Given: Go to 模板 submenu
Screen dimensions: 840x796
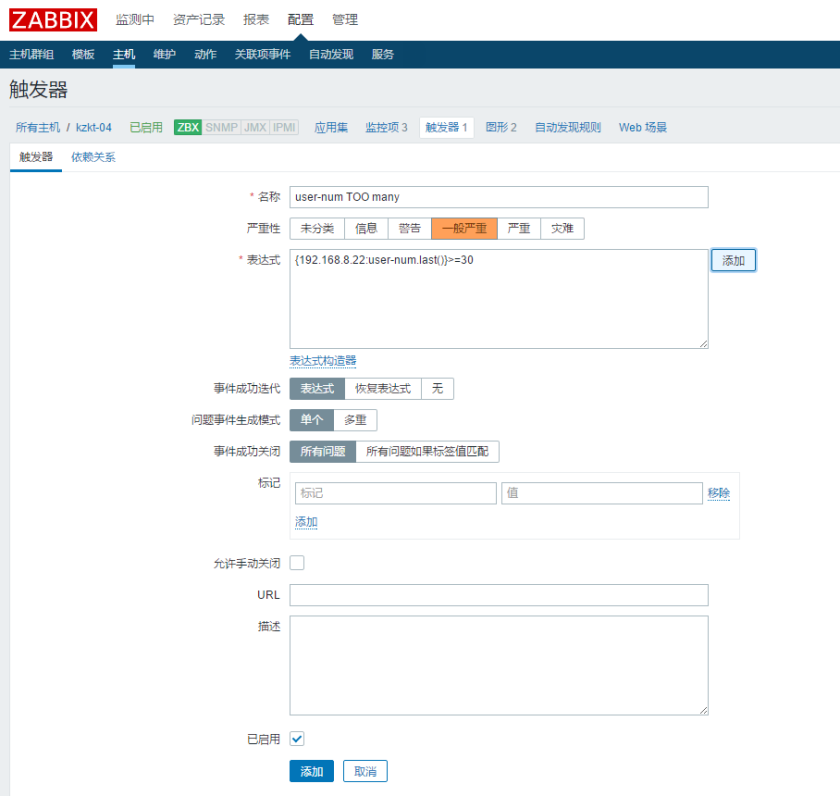Looking at the screenshot, I should point(83,54).
